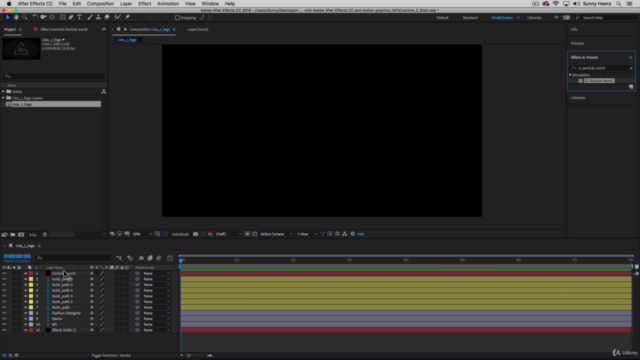The width and height of the screenshot is (640, 360).
Task: Select the Hand tool
Action: pos(16,18)
